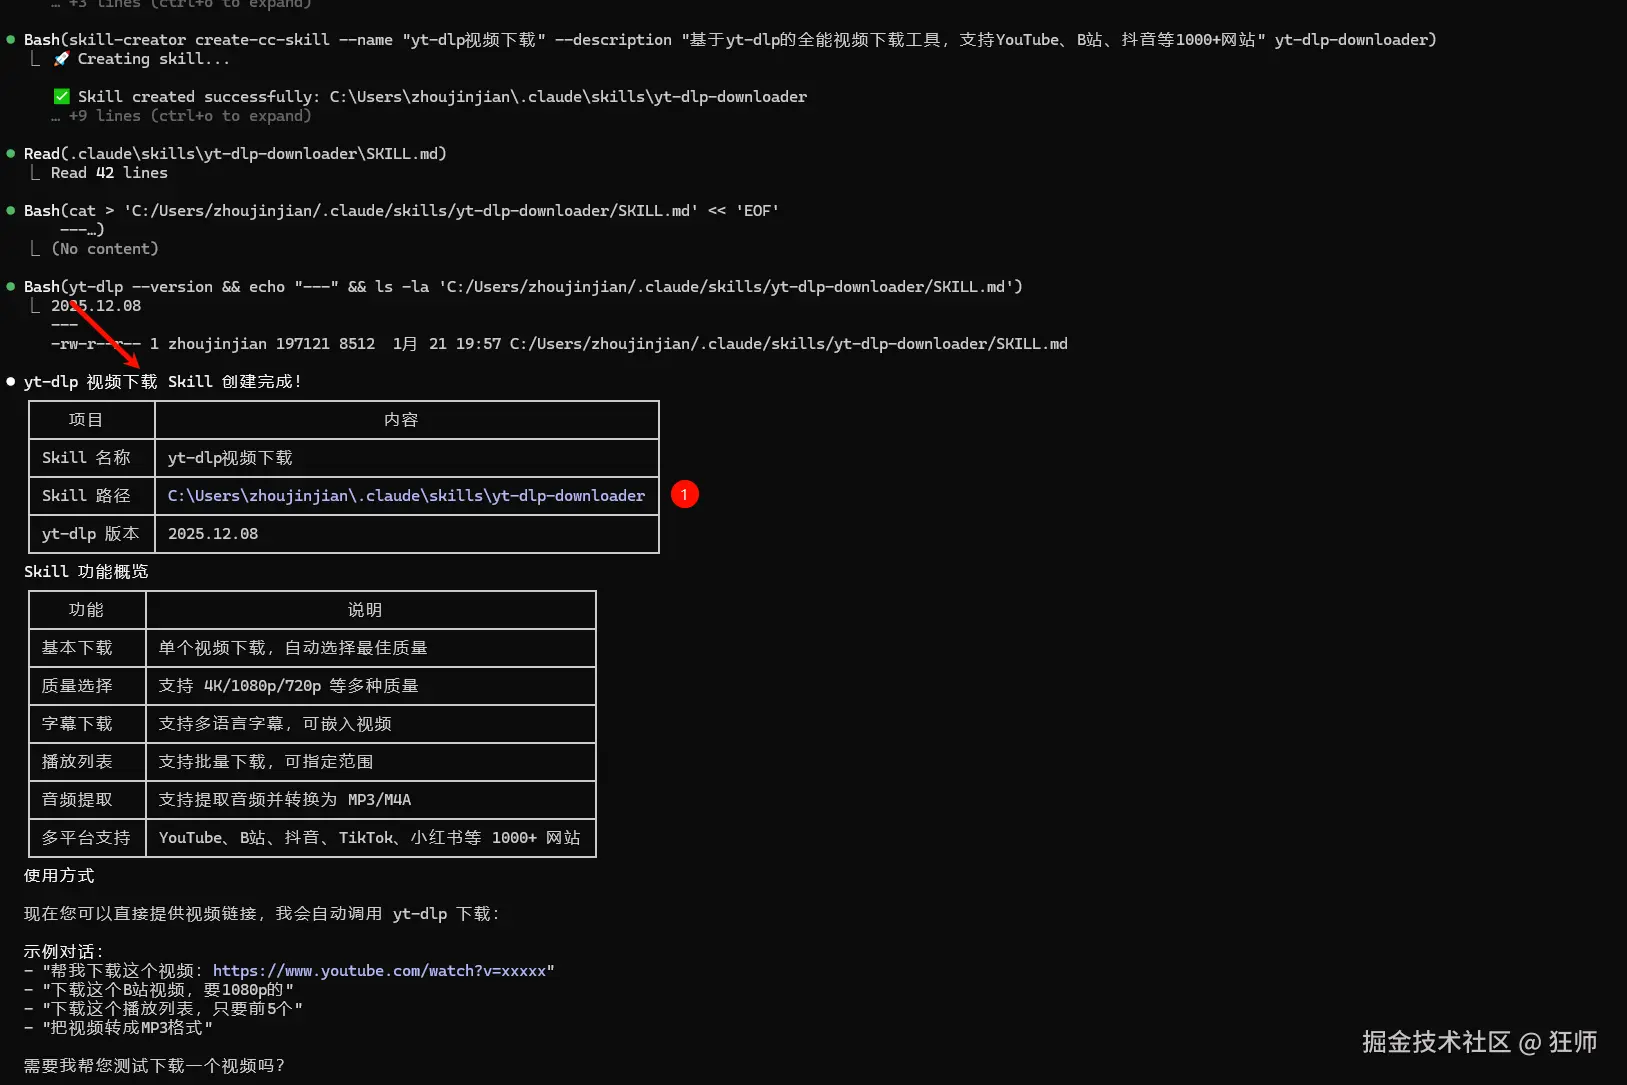Click the 'Skill 功能概览' heading
1627x1085 pixels.
pyautogui.click(x=86, y=572)
